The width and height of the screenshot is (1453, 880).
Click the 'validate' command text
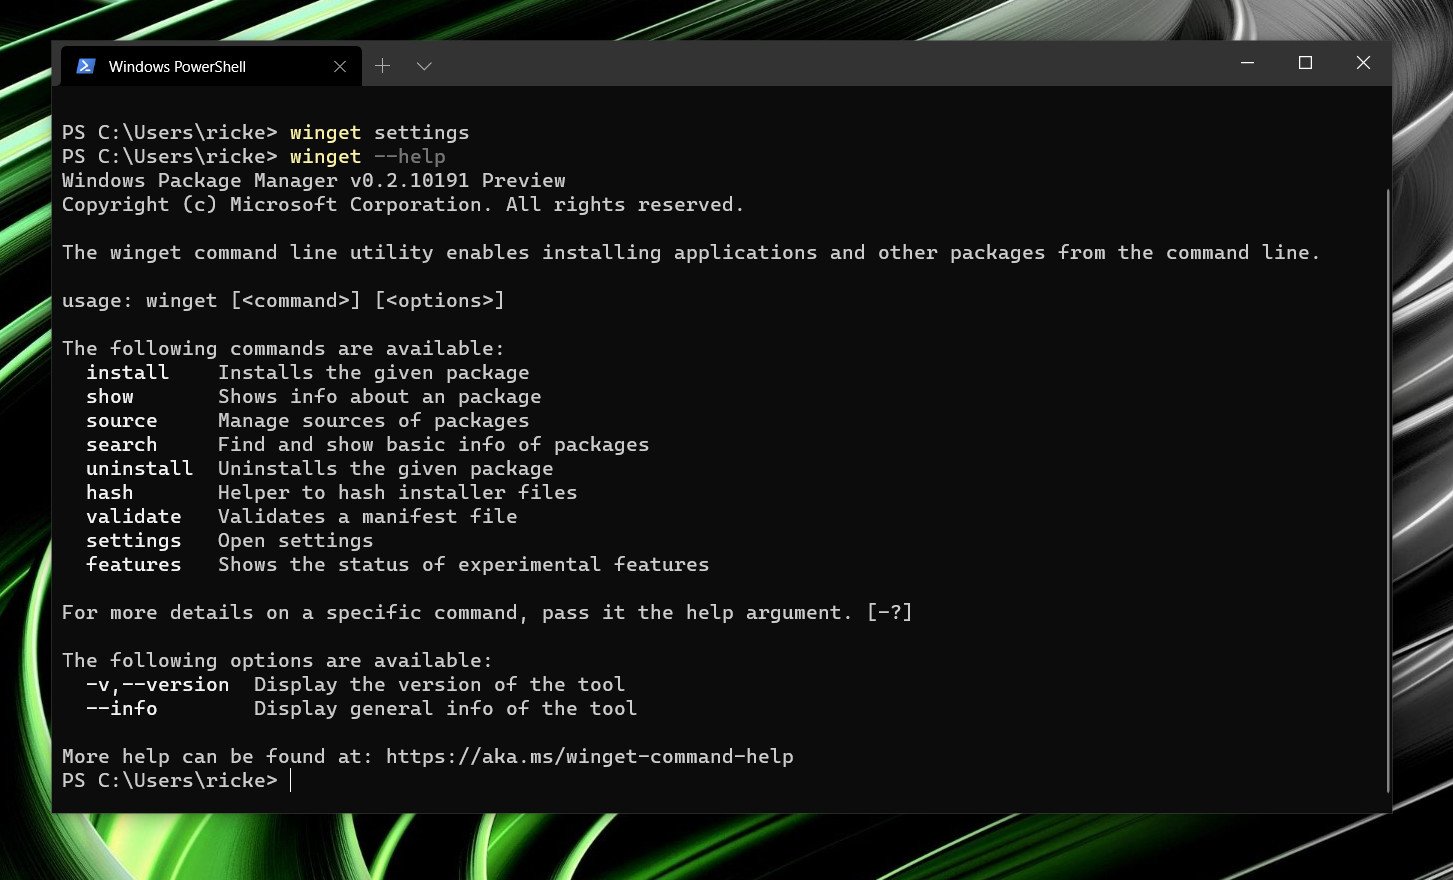pyautogui.click(x=134, y=516)
